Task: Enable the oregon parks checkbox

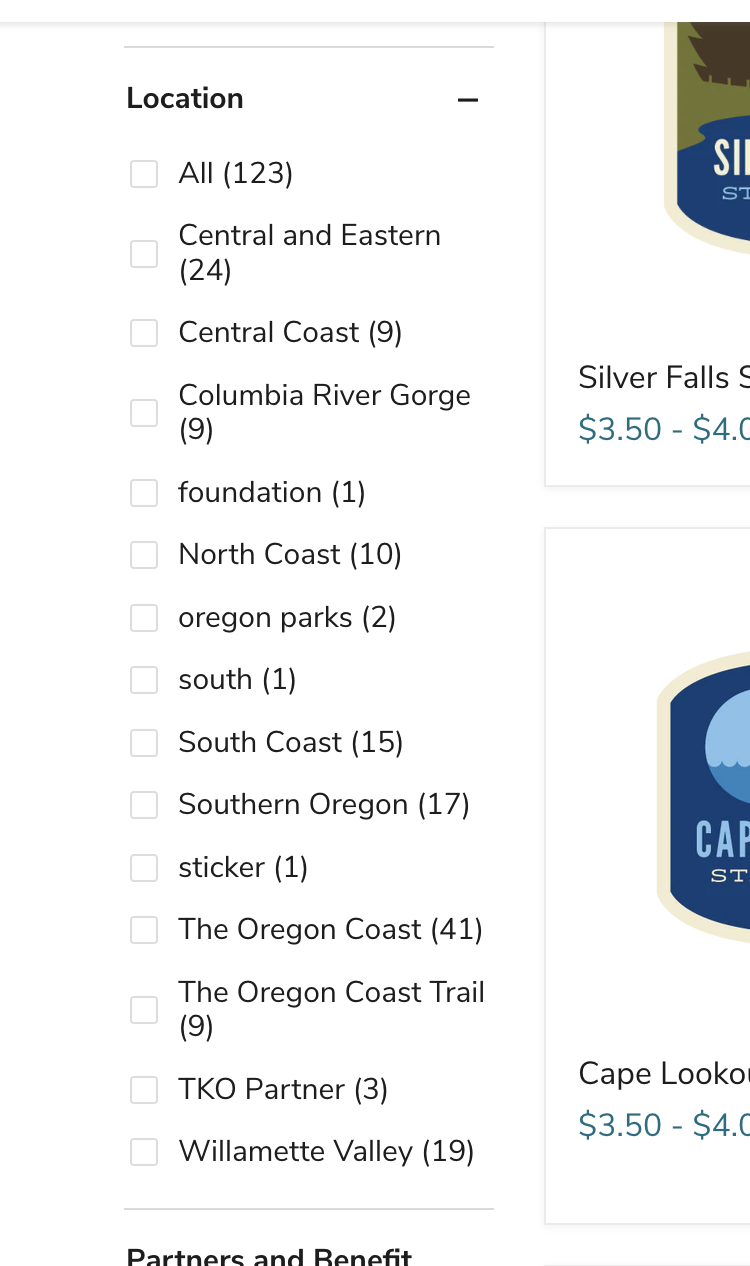Action: coord(144,618)
